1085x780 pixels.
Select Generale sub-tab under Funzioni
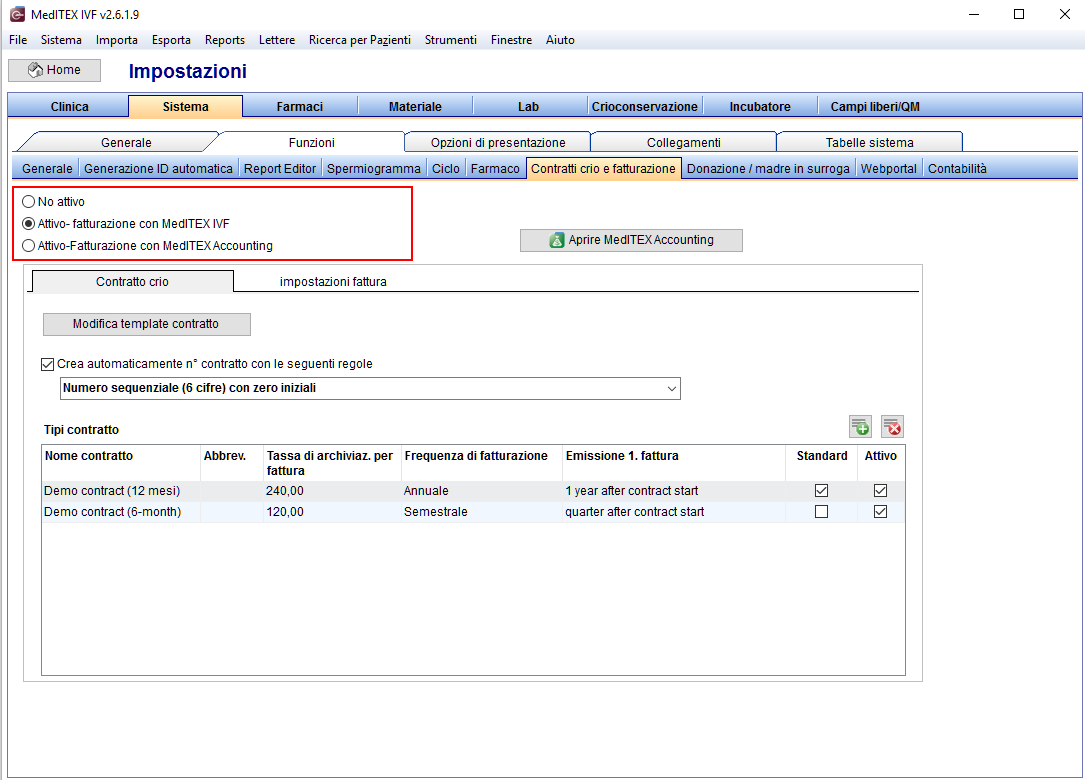(x=47, y=169)
